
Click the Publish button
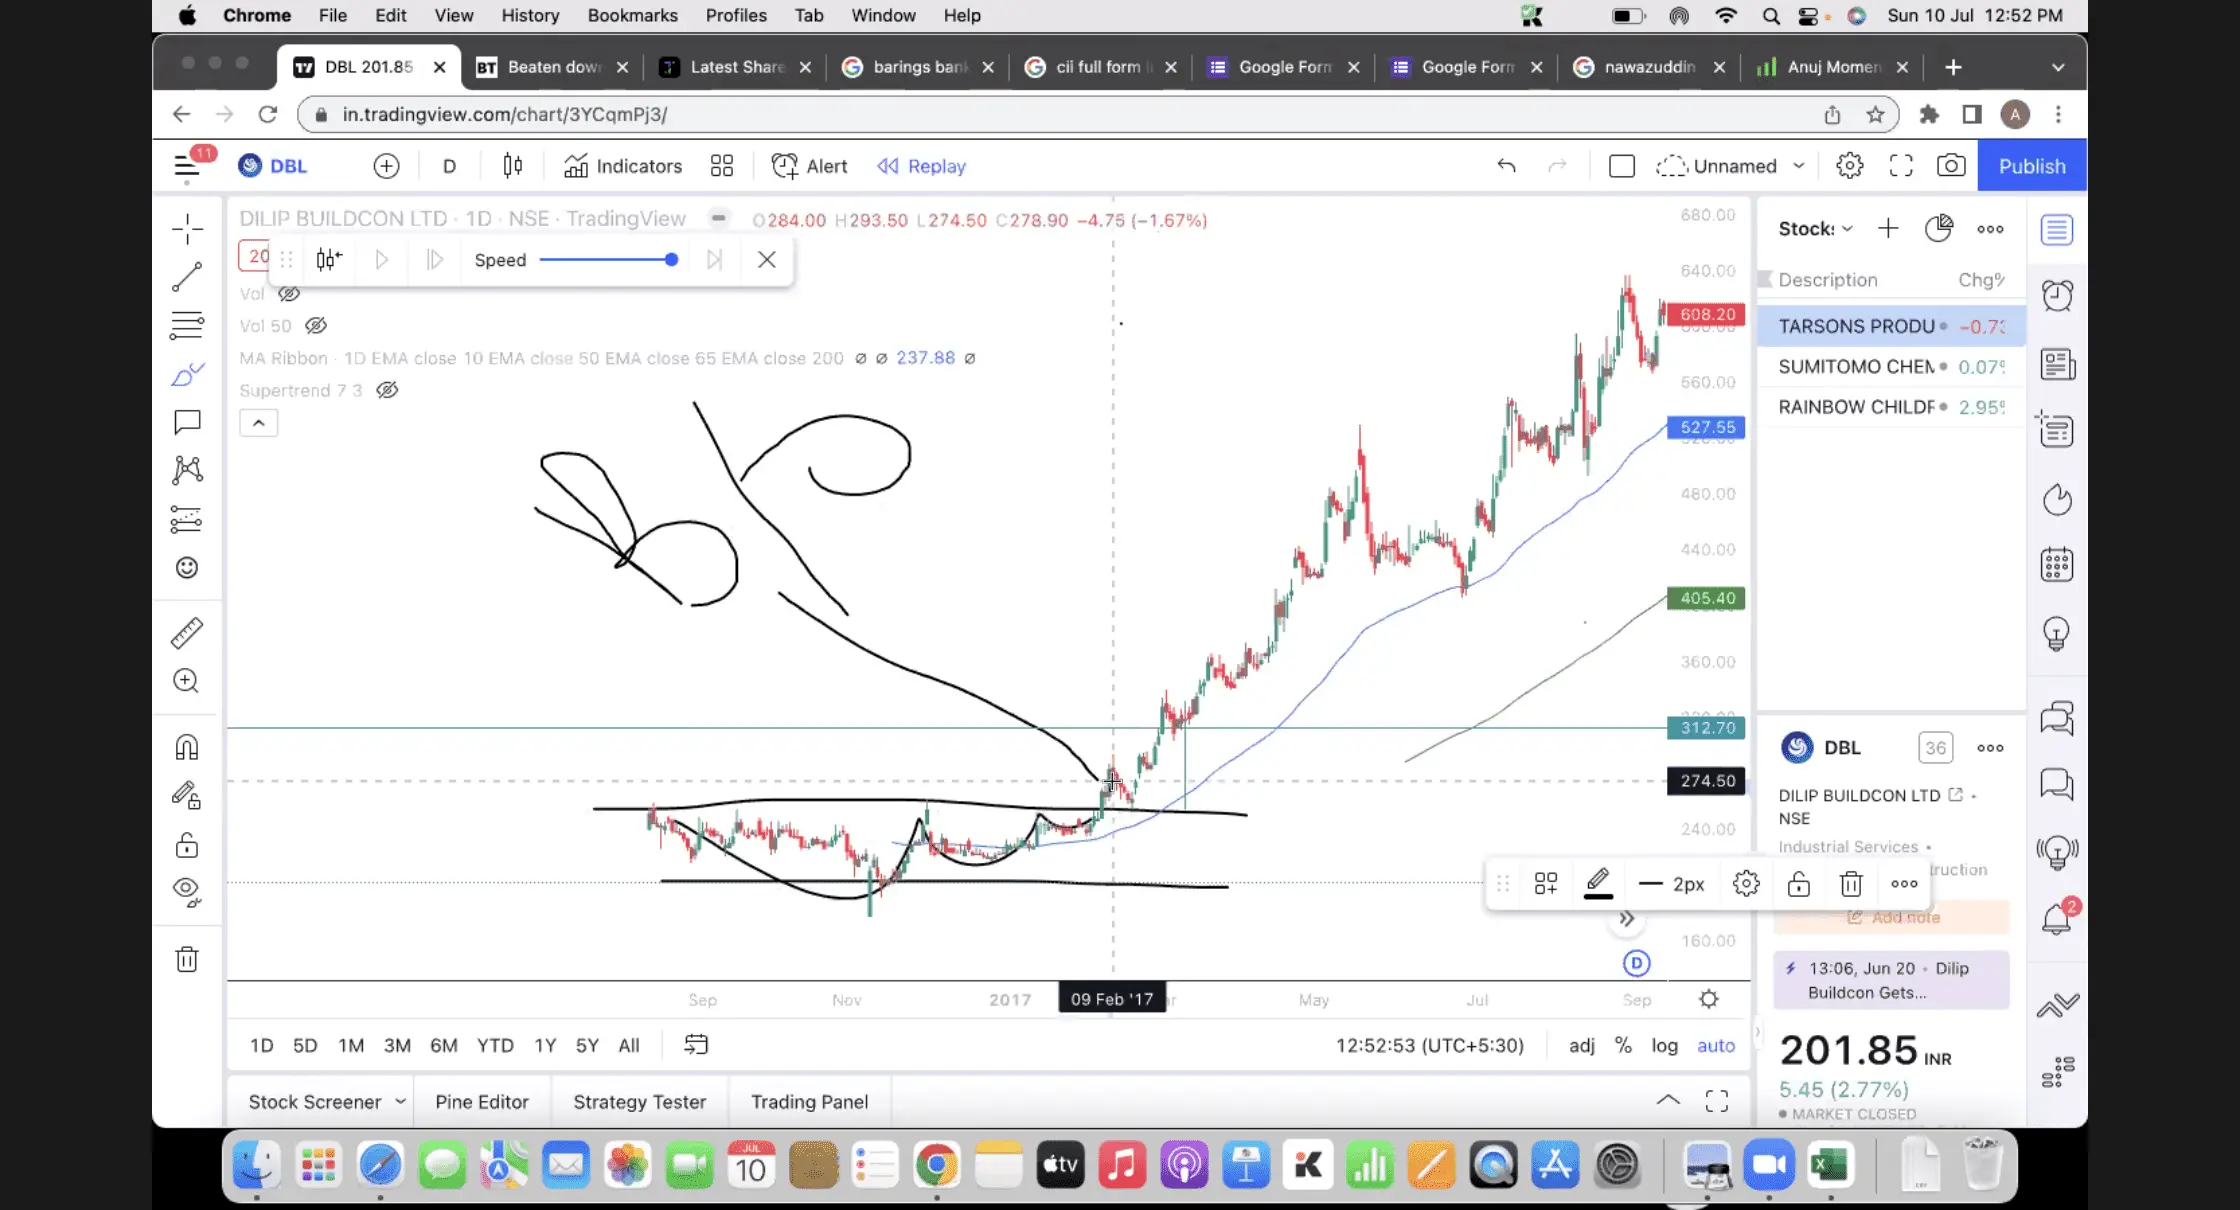[2031, 166]
